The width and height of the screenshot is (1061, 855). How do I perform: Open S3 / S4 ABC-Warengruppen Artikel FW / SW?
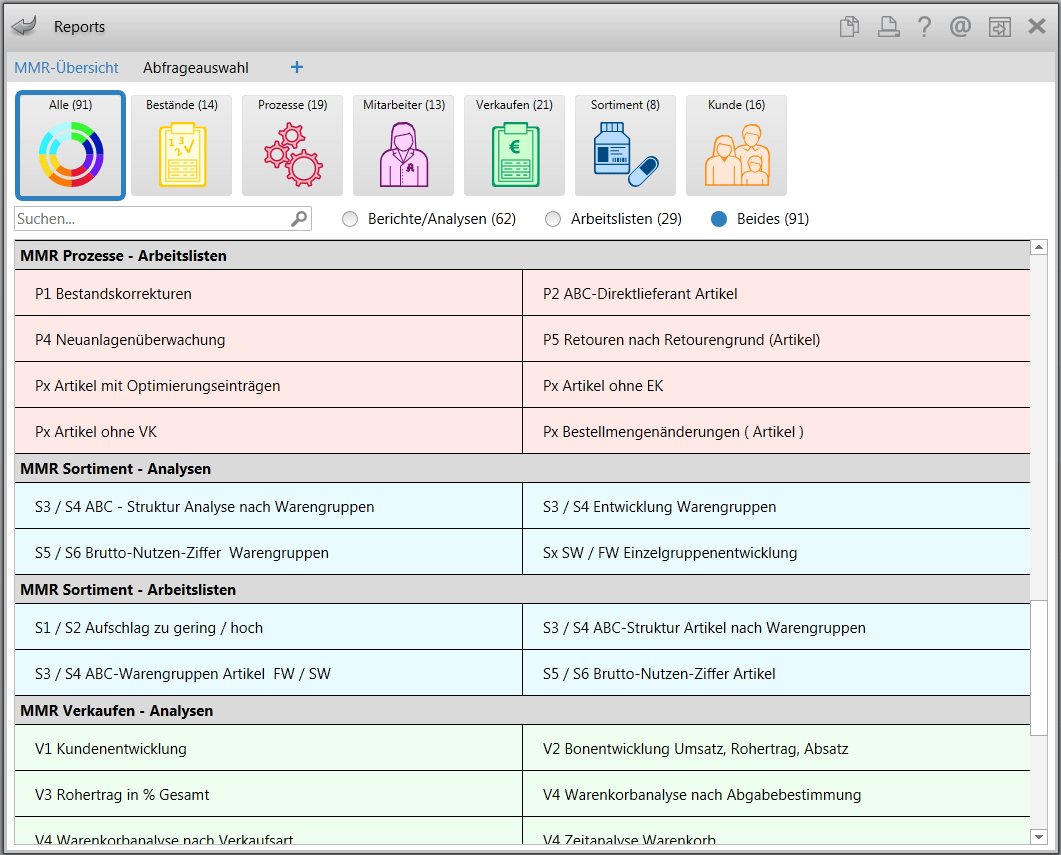pos(268,674)
